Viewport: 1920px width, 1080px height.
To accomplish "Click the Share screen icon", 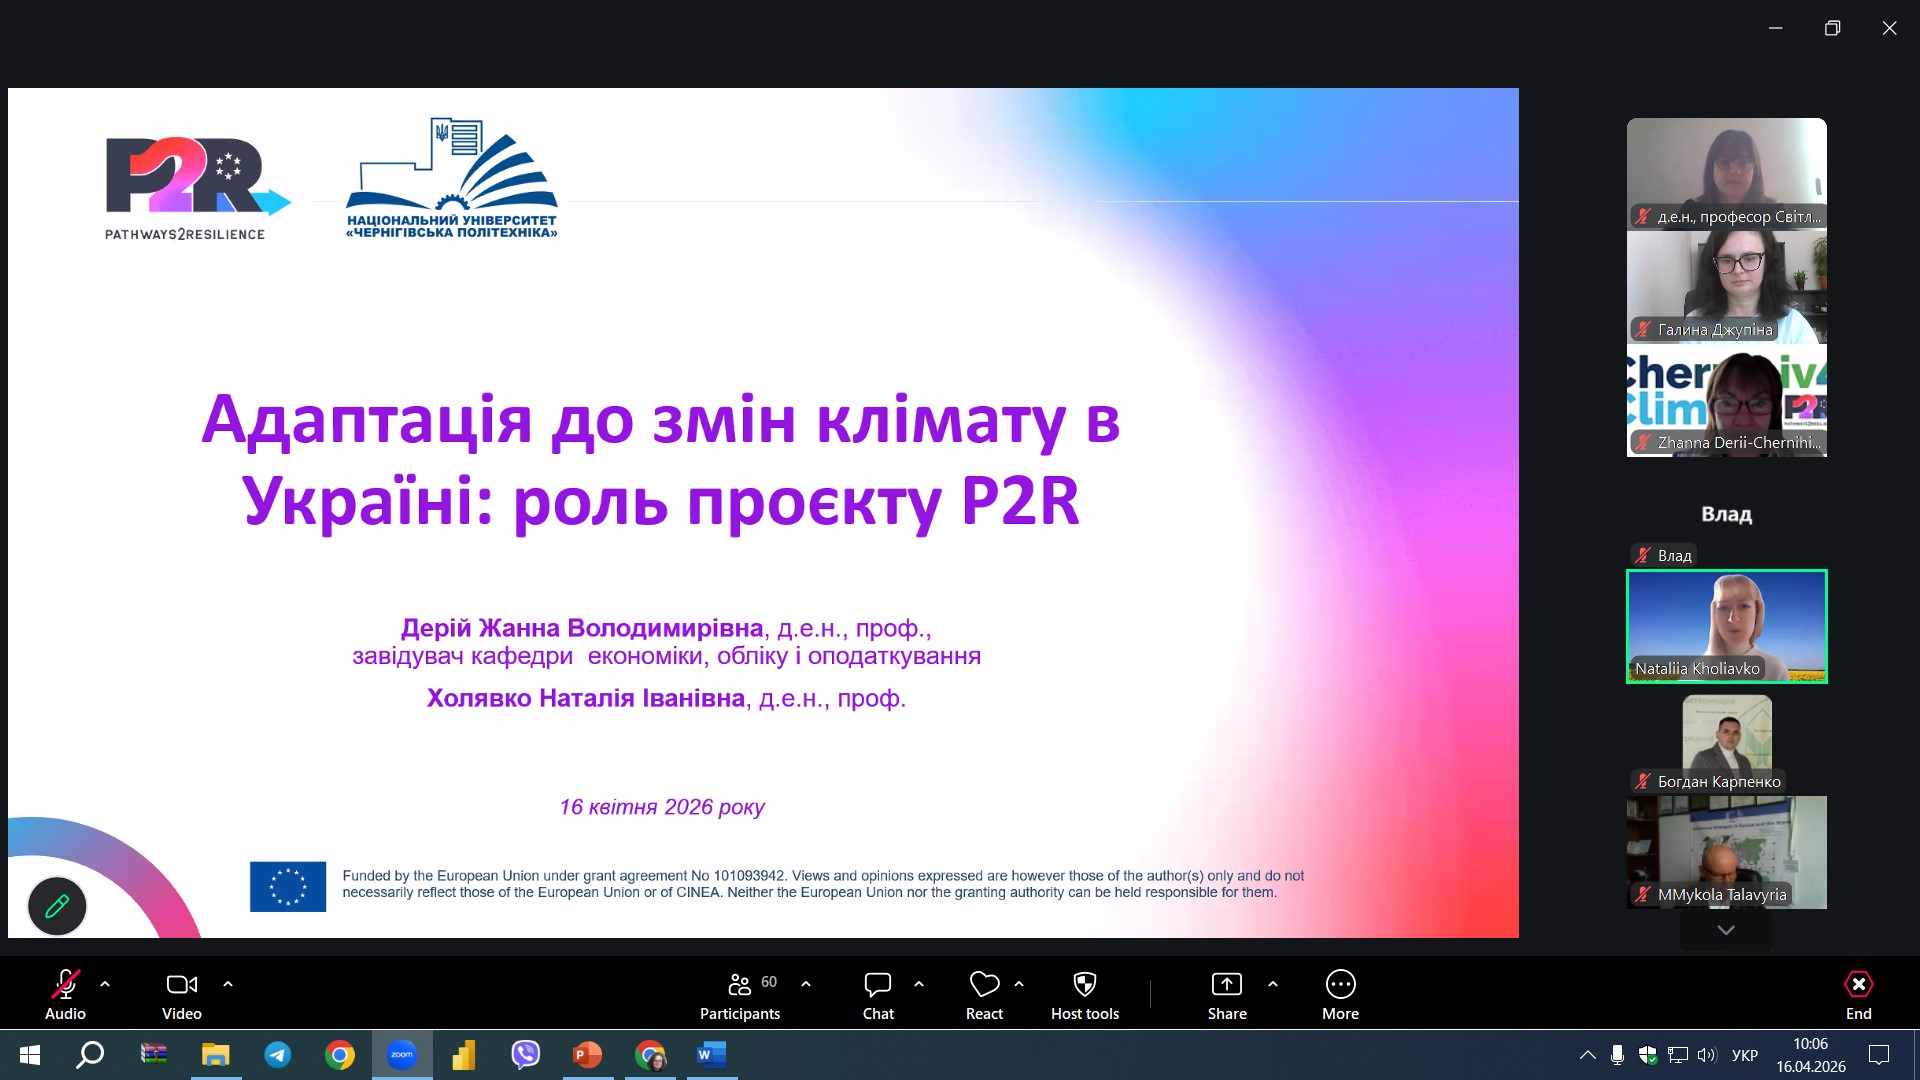I will point(1226,995).
